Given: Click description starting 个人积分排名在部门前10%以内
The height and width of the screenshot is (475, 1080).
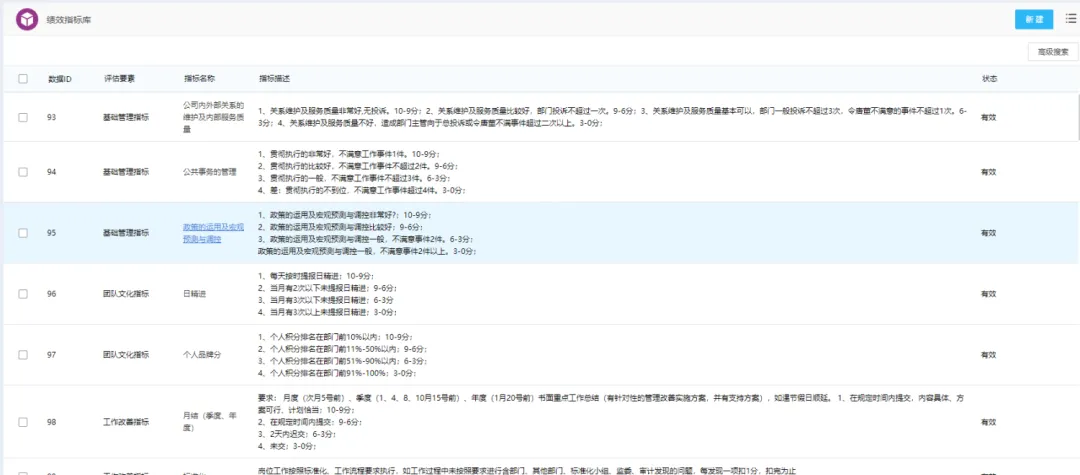Looking at the screenshot, I should pyautogui.click(x=340, y=355).
